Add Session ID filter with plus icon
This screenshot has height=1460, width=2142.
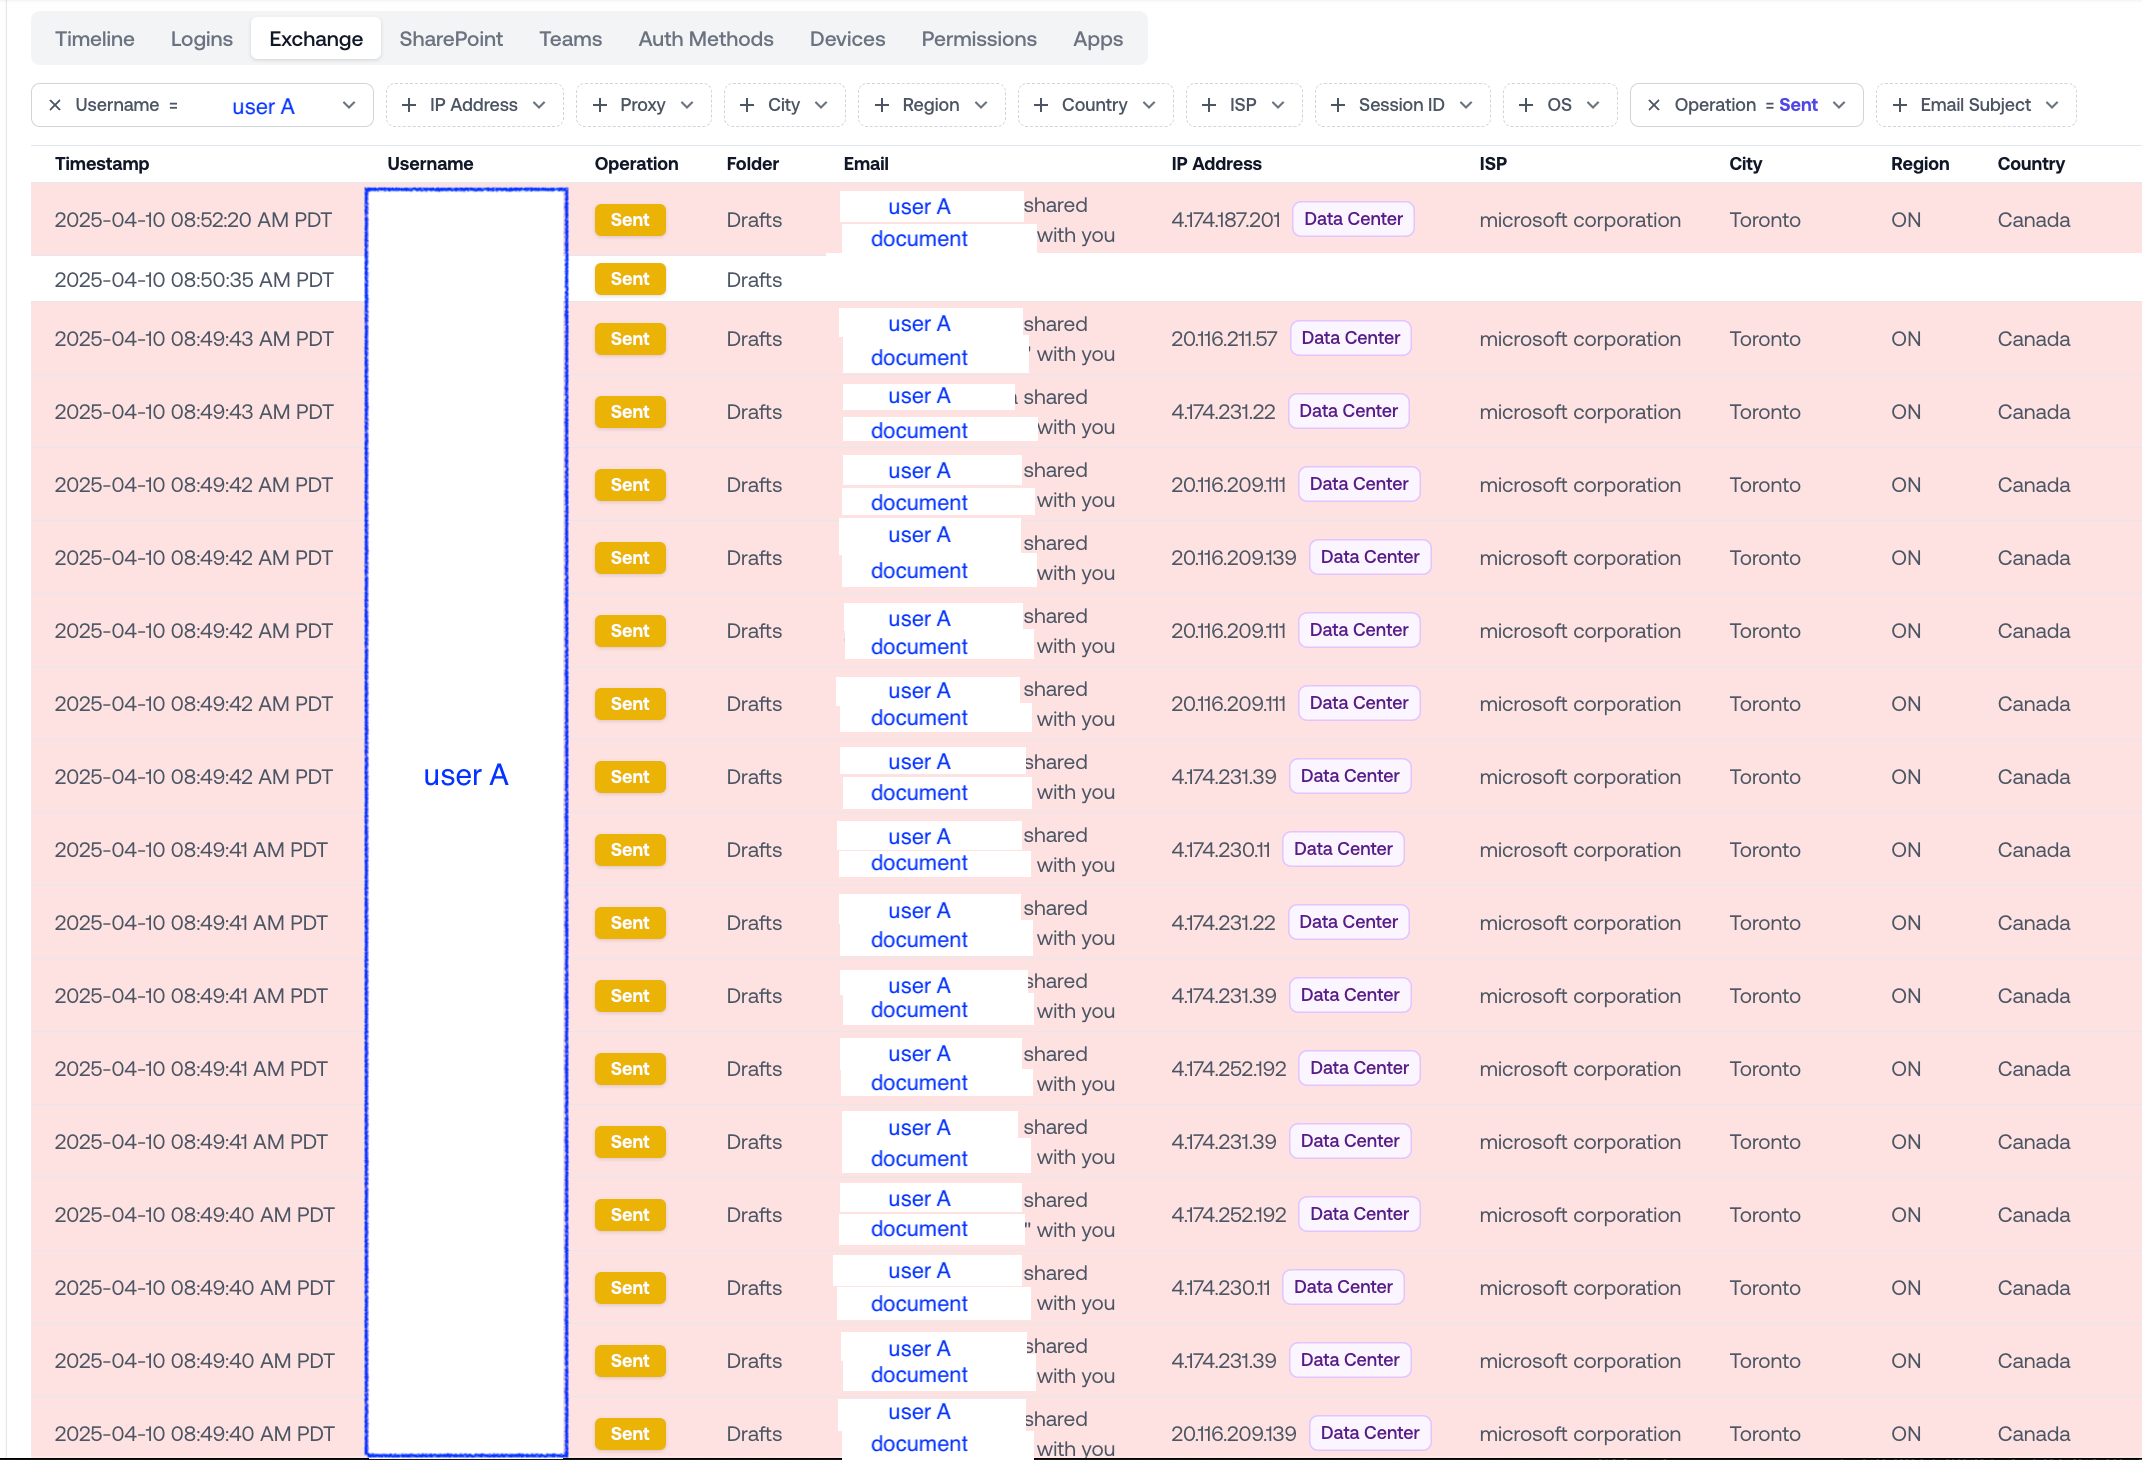[x=1338, y=105]
